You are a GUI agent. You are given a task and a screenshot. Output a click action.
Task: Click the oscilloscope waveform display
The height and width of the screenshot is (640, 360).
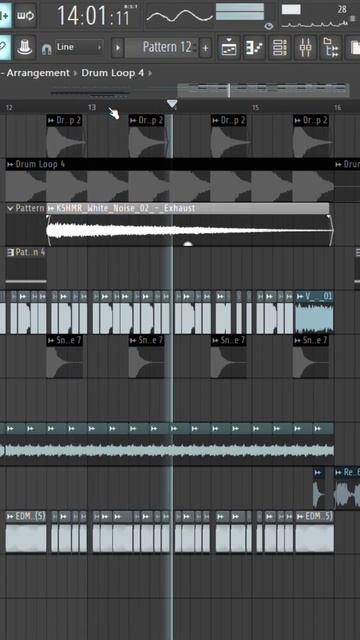click(x=180, y=16)
